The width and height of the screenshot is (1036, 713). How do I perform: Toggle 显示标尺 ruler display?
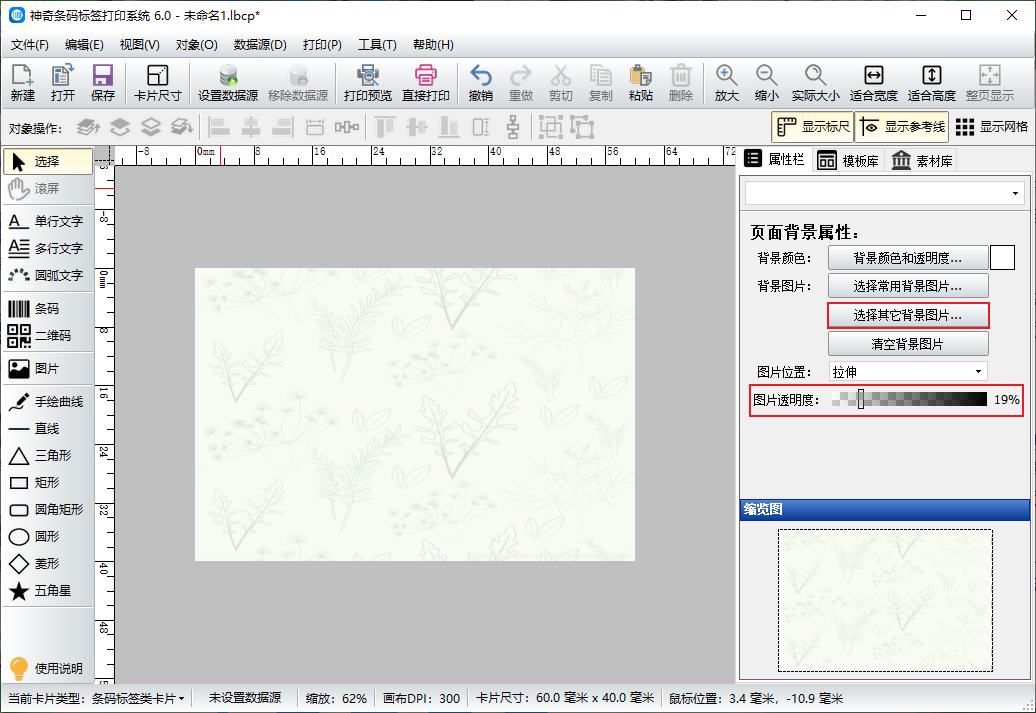click(x=813, y=127)
